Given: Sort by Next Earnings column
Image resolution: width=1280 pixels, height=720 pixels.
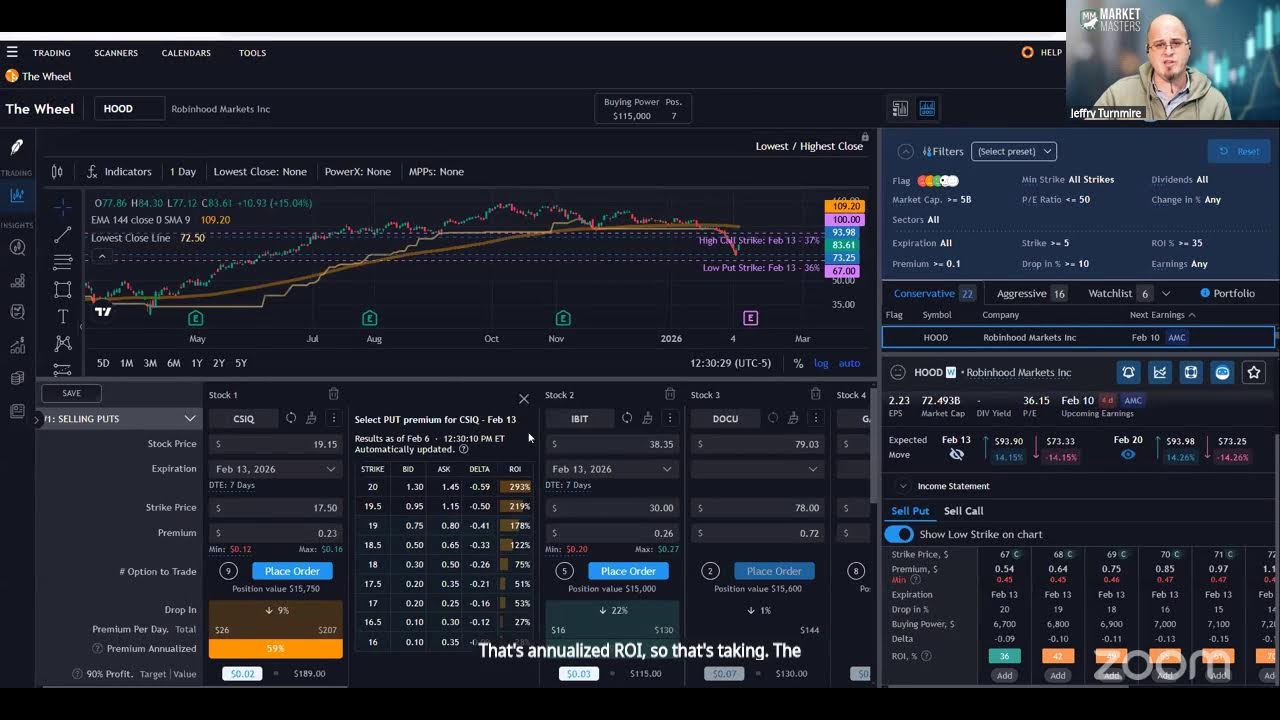Looking at the screenshot, I should coord(1162,315).
